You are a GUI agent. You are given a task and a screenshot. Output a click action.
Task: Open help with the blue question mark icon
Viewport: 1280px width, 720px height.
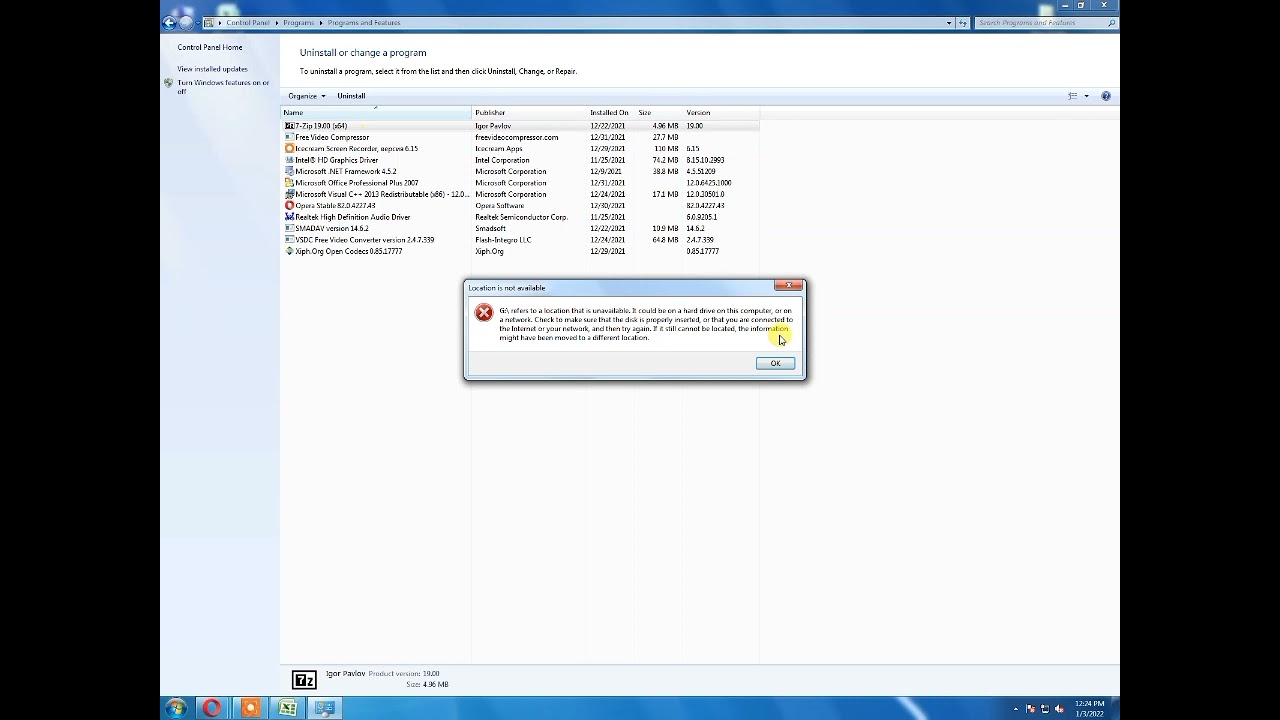pos(1106,96)
